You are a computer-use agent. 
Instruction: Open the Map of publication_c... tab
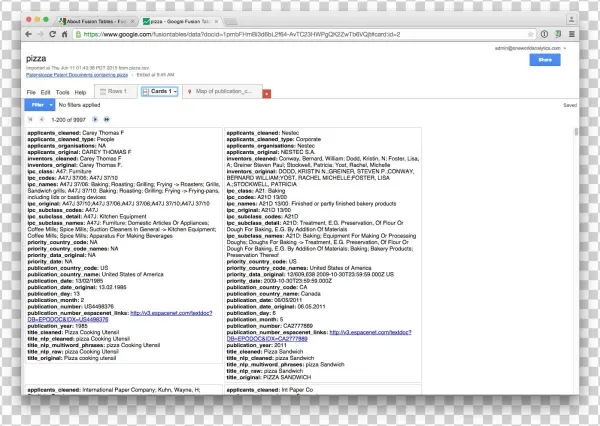(222, 91)
